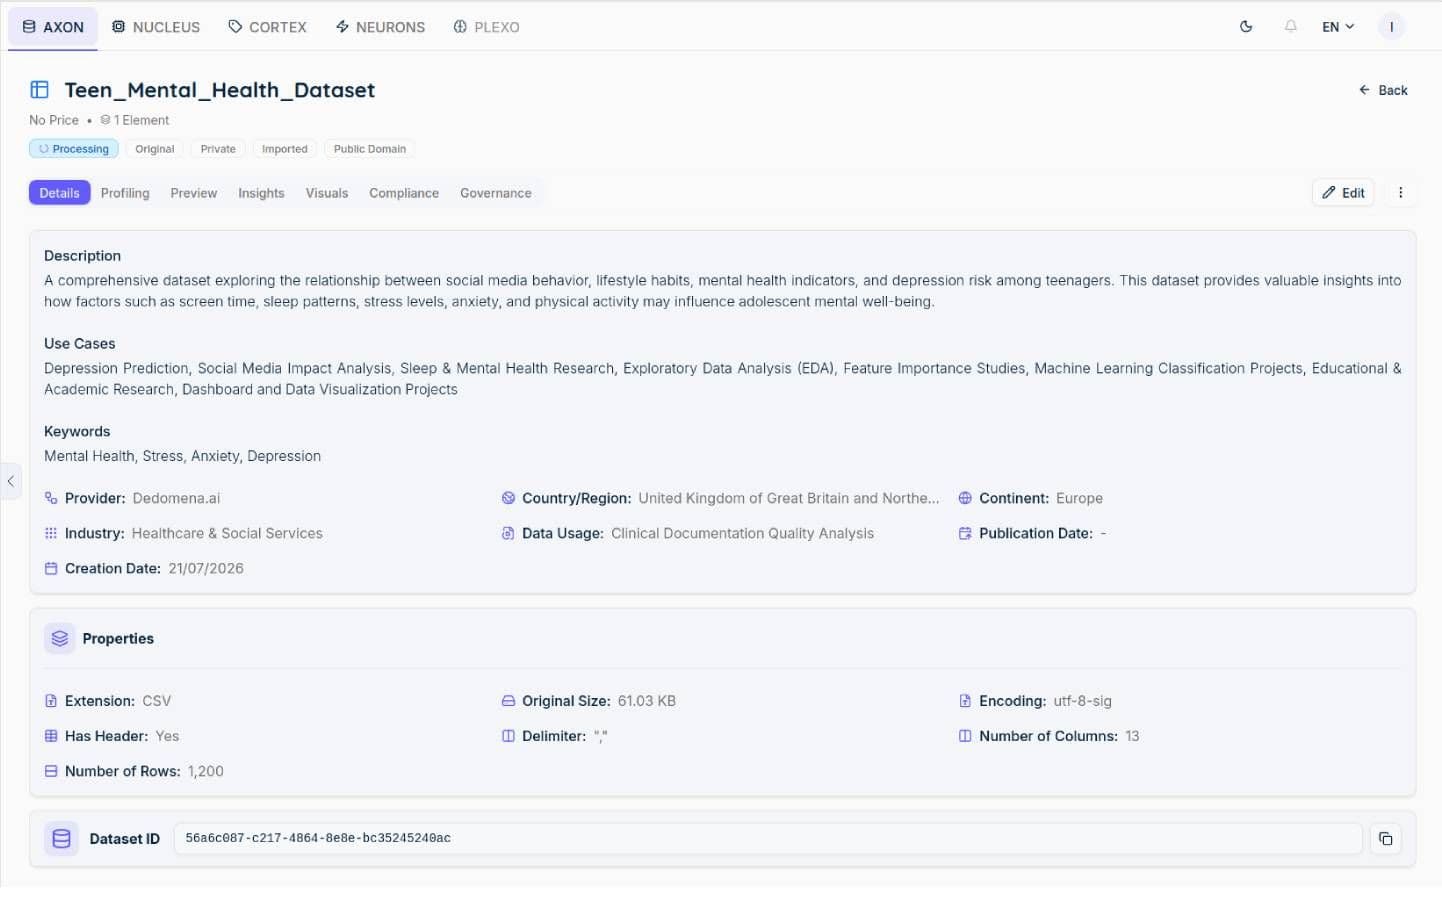
Task: Switch to the Profiling tab
Action: click(x=125, y=193)
